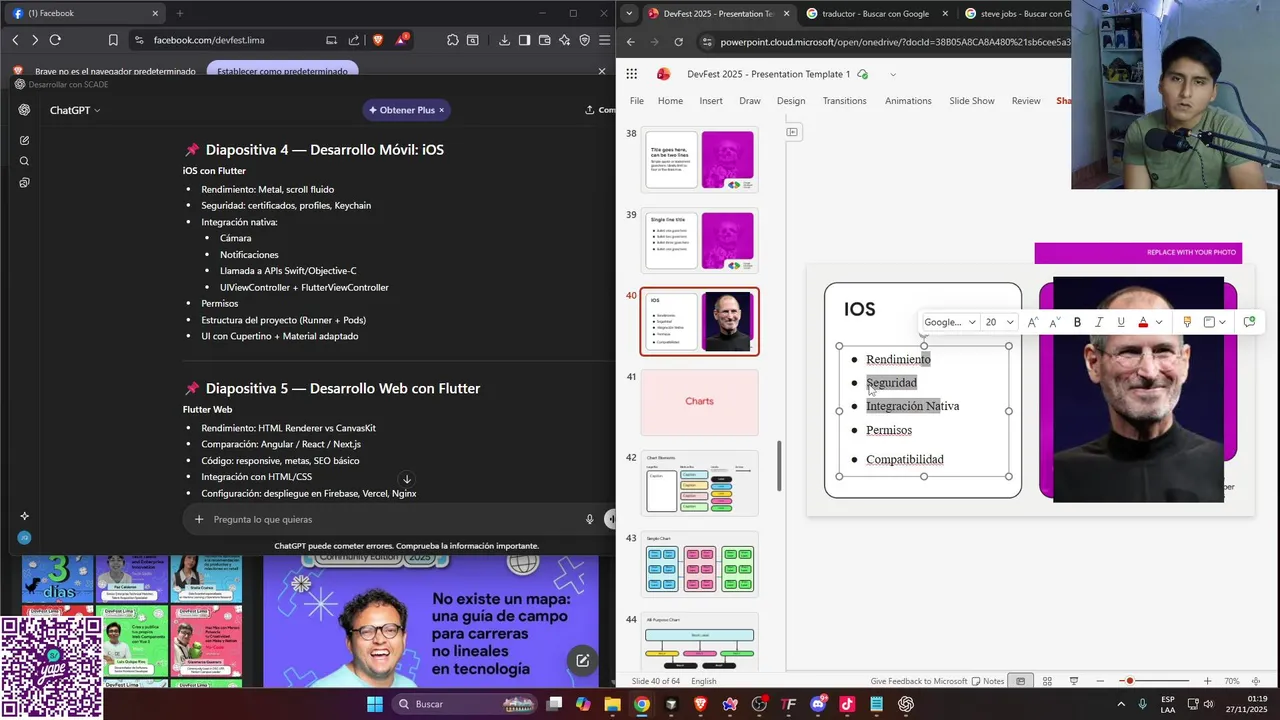Viewport: 1280px width, 720px height.
Task: Click the microphone dictation icon in ChatGPT
Action: (x=589, y=519)
